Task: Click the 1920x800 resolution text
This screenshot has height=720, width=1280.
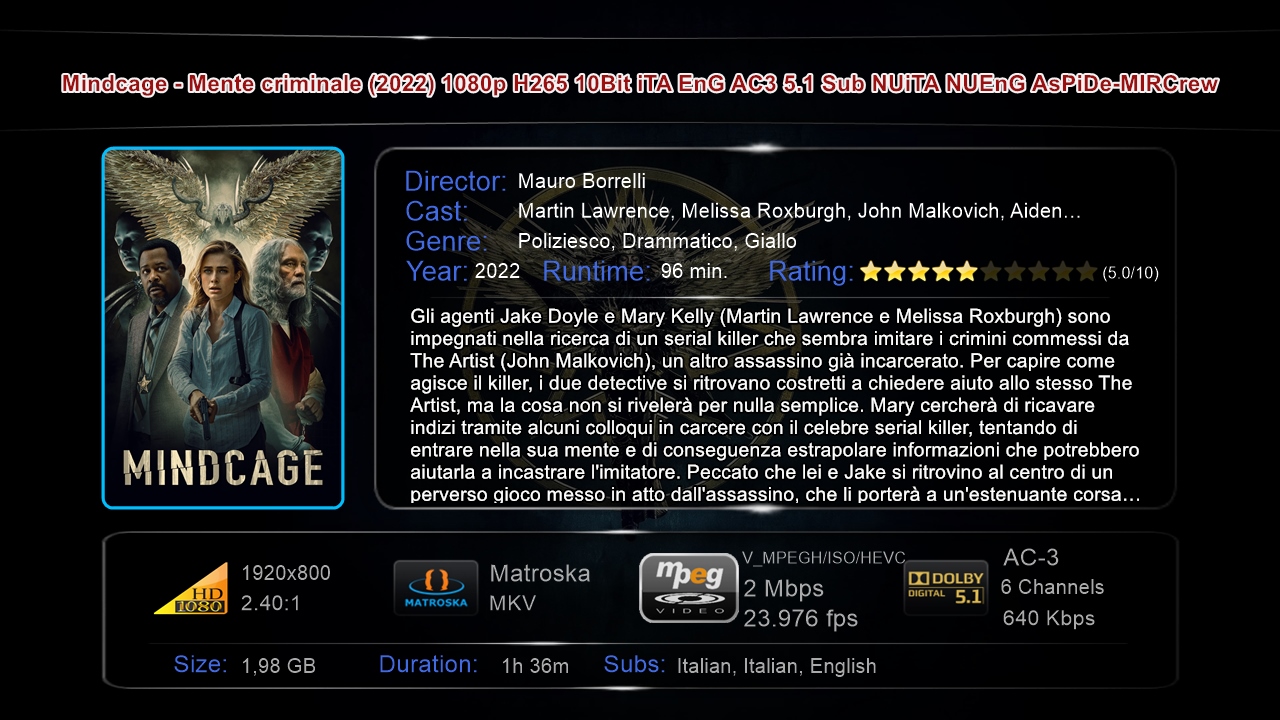Action: tap(286, 573)
